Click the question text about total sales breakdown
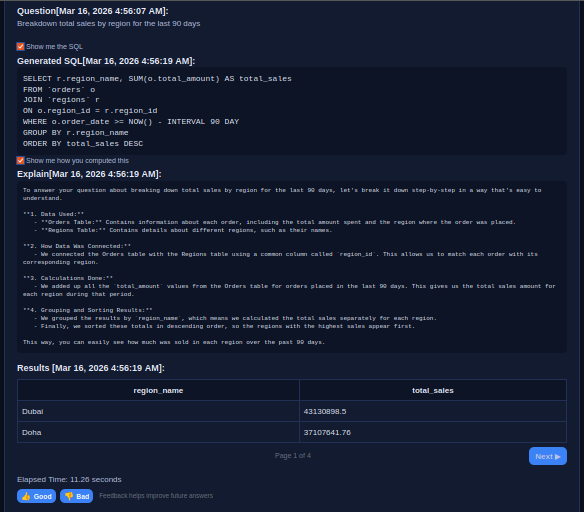The image size is (584, 512). point(109,23)
